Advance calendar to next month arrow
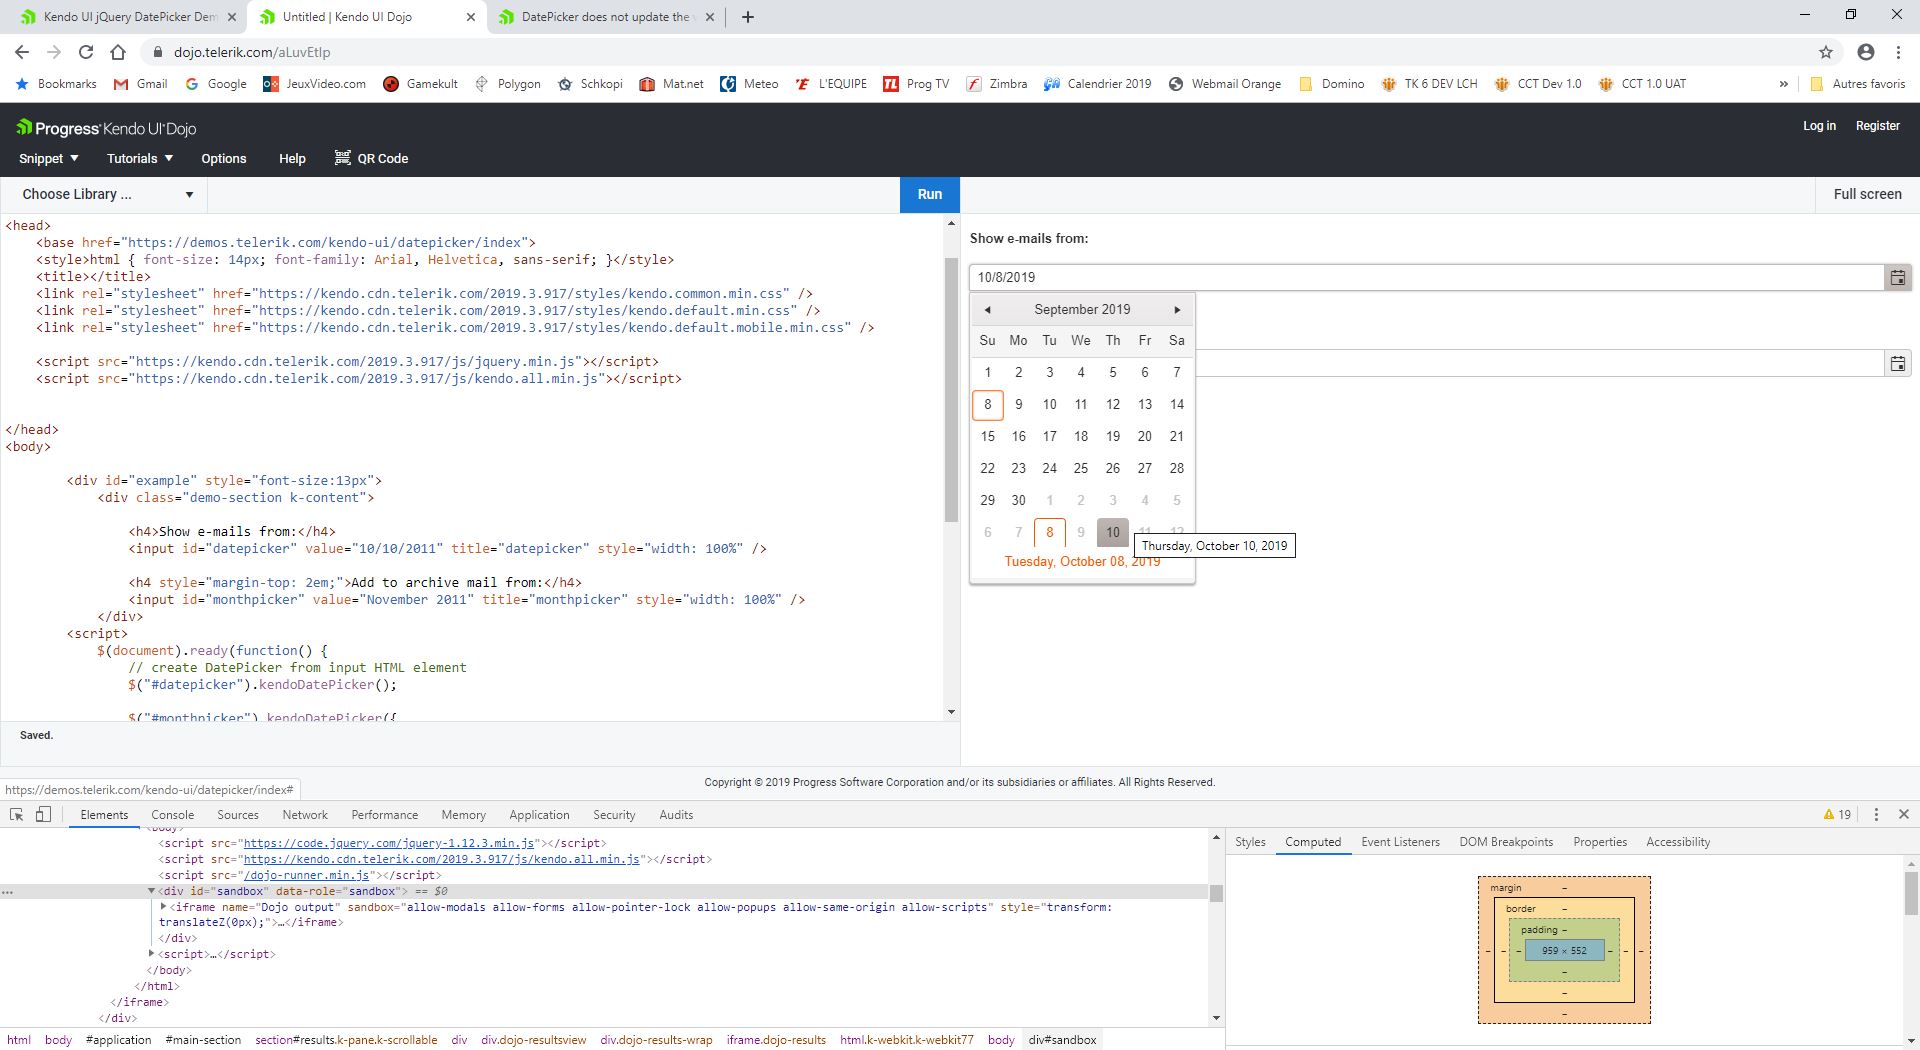Viewport: 1920px width, 1050px height. pyautogui.click(x=1177, y=310)
